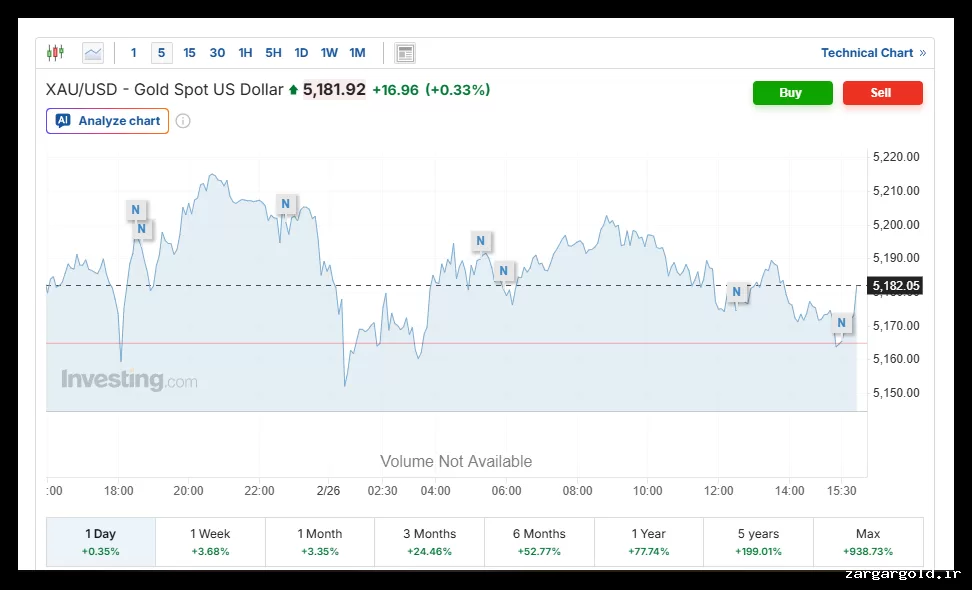Open the news marker near 15:30
Image resolution: width=972 pixels, height=590 pixels.
click(x=842, y=323)
